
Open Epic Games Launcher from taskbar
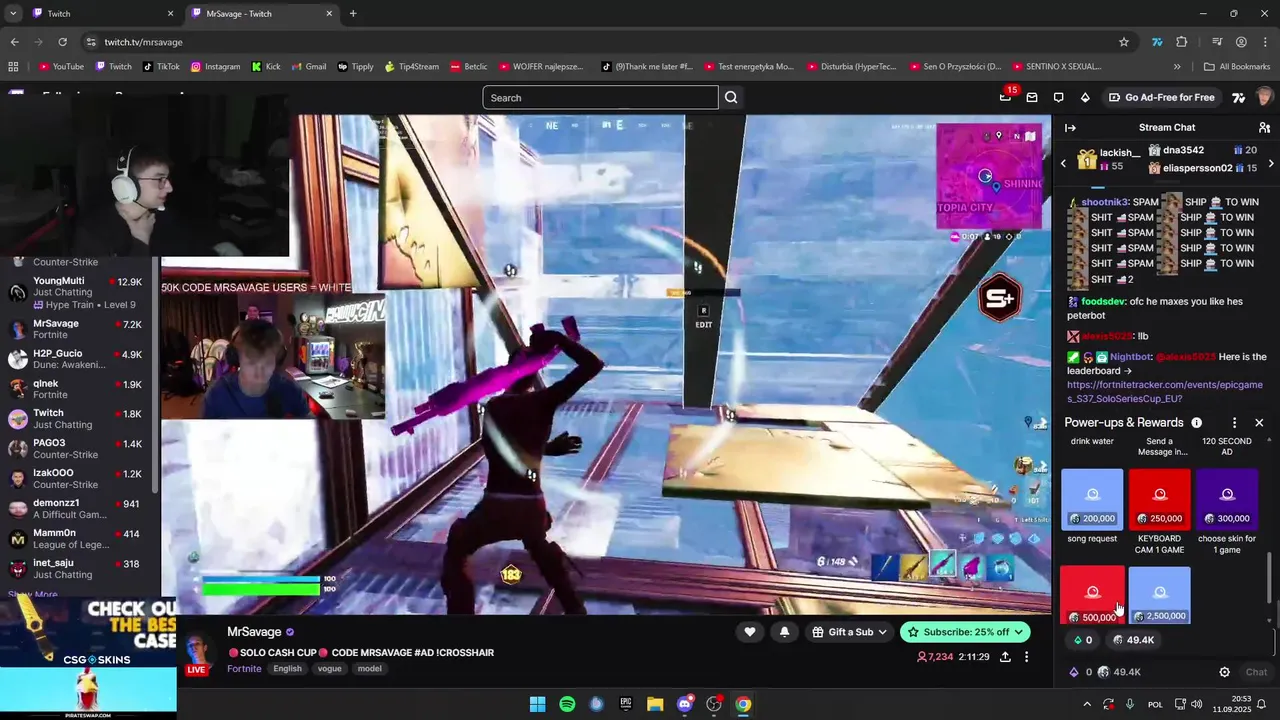tap(626, 704)
